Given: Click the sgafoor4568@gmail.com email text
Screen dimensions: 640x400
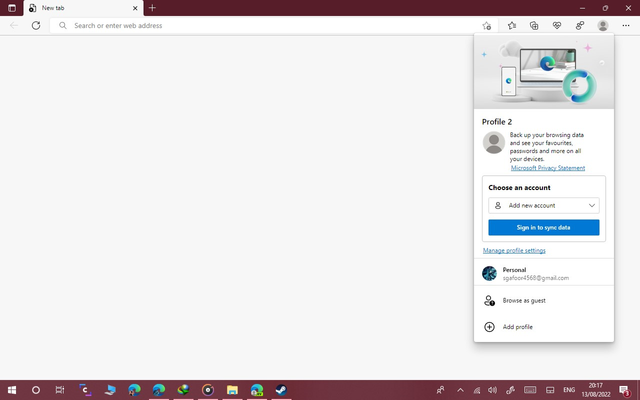Looking at the screenshot, I should click(536, 278).
